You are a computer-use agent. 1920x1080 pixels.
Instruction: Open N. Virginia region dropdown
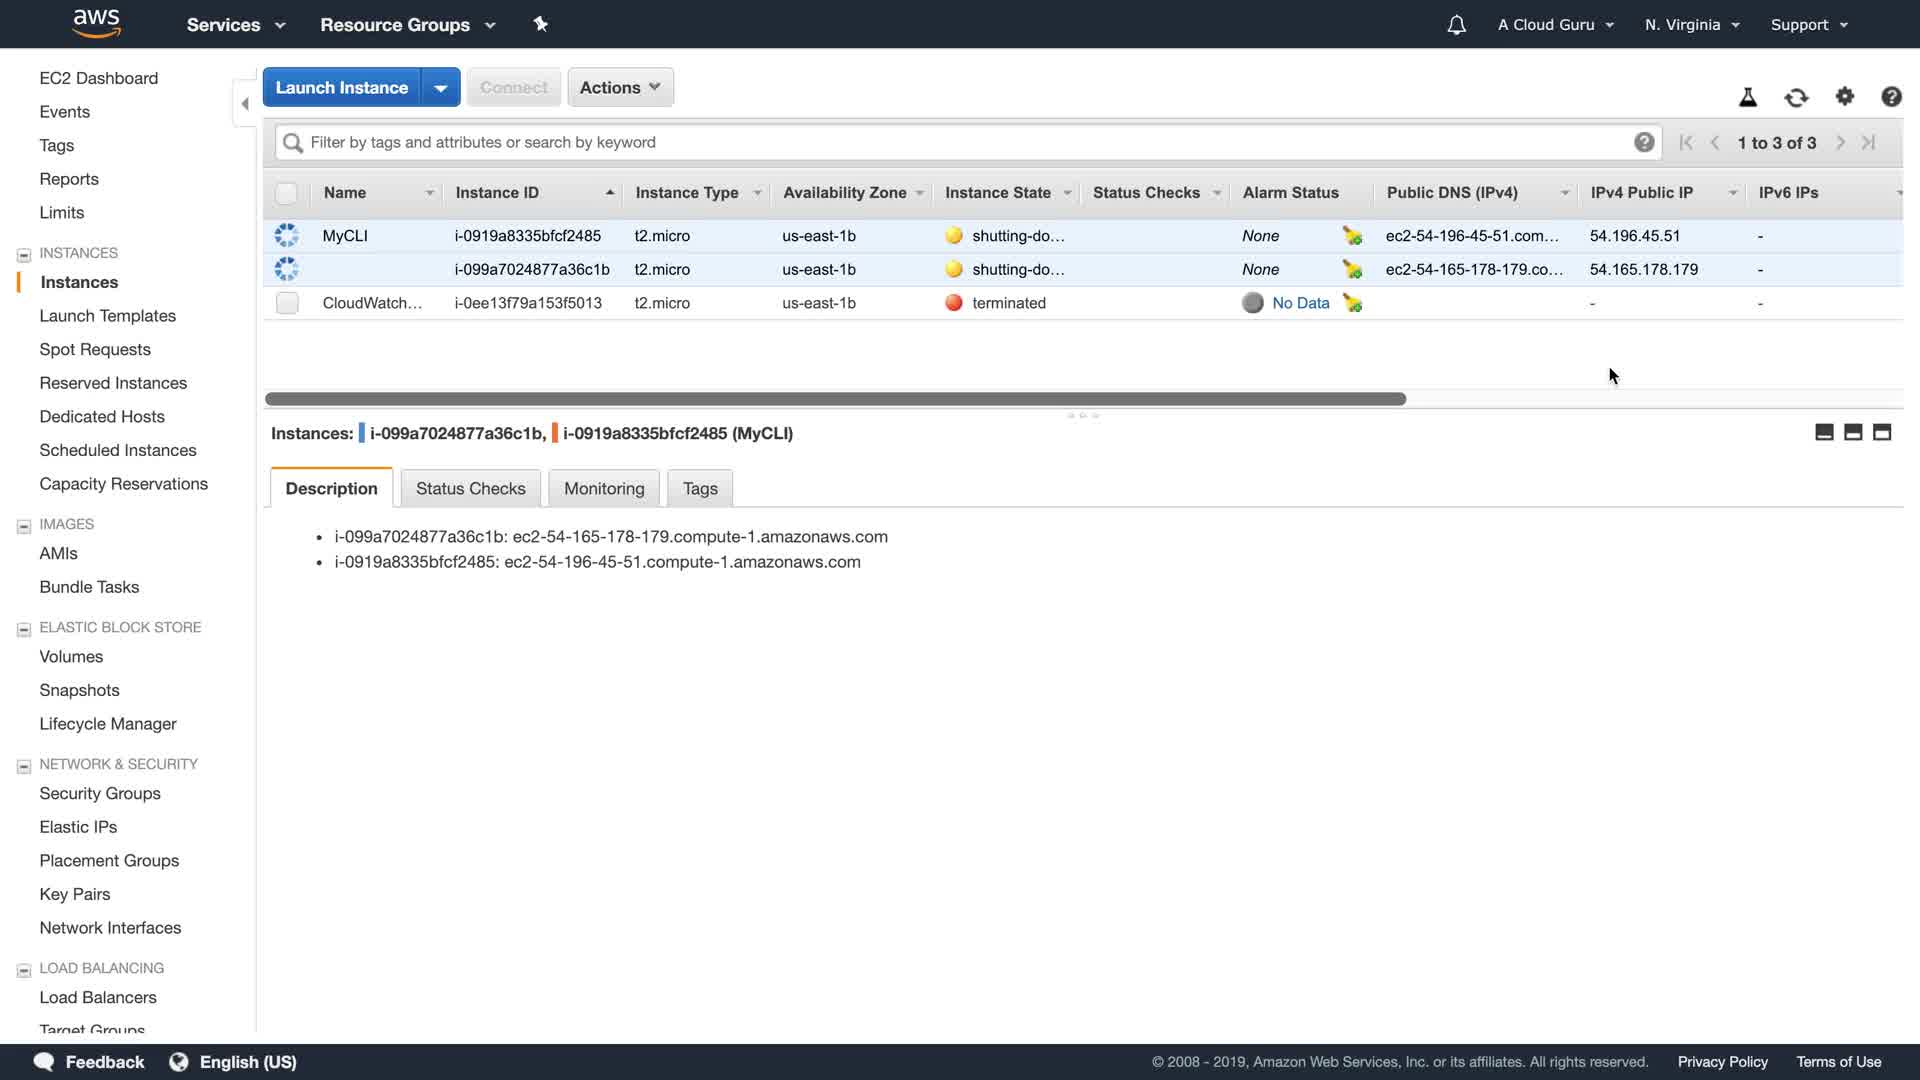pos(1691,25)
